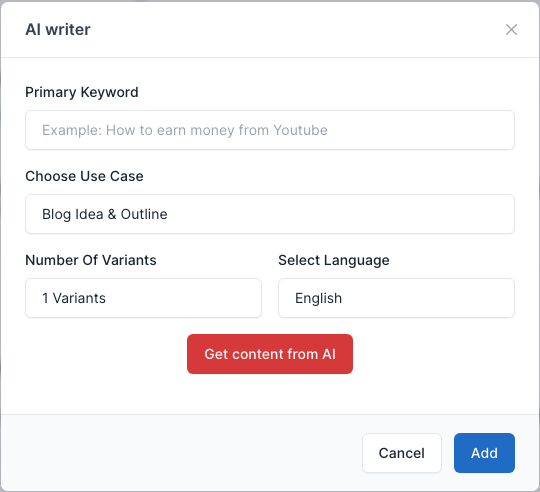This screenshot has height=492, width=540.
Task: Open the Select Language dropdown
Action: click(396, 298)
